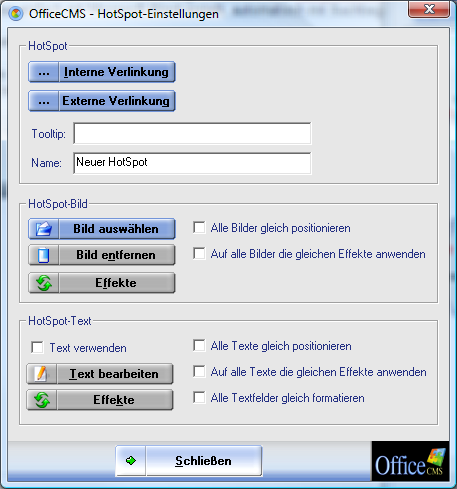Click the pencil icon of Text bearbeiten

click(x=42, y=374)
